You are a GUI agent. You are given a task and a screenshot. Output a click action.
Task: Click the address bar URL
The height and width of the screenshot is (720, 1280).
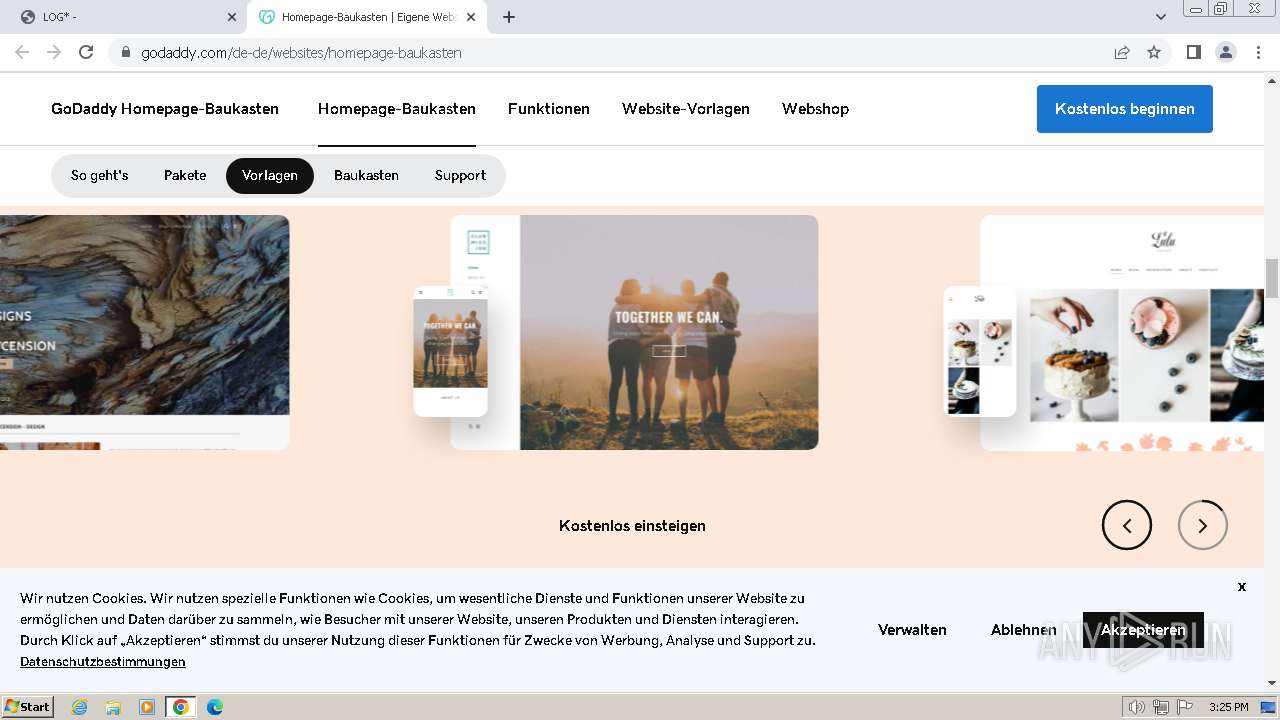(x=301, y=53)
